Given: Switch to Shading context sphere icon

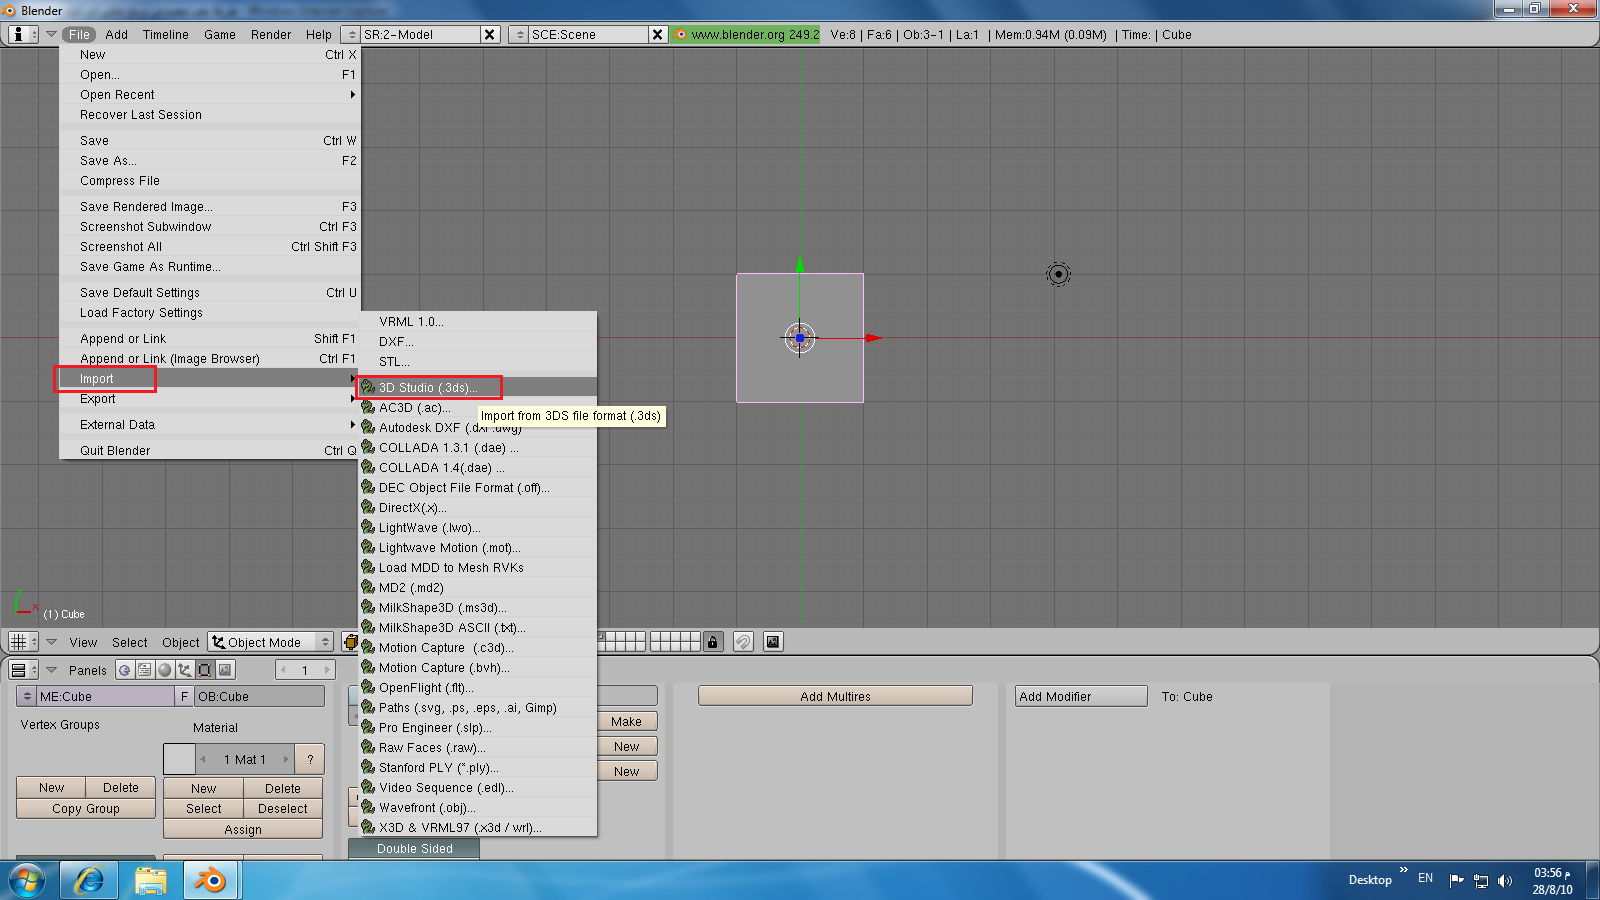Looking at the screenshot, I should [165, 670].
